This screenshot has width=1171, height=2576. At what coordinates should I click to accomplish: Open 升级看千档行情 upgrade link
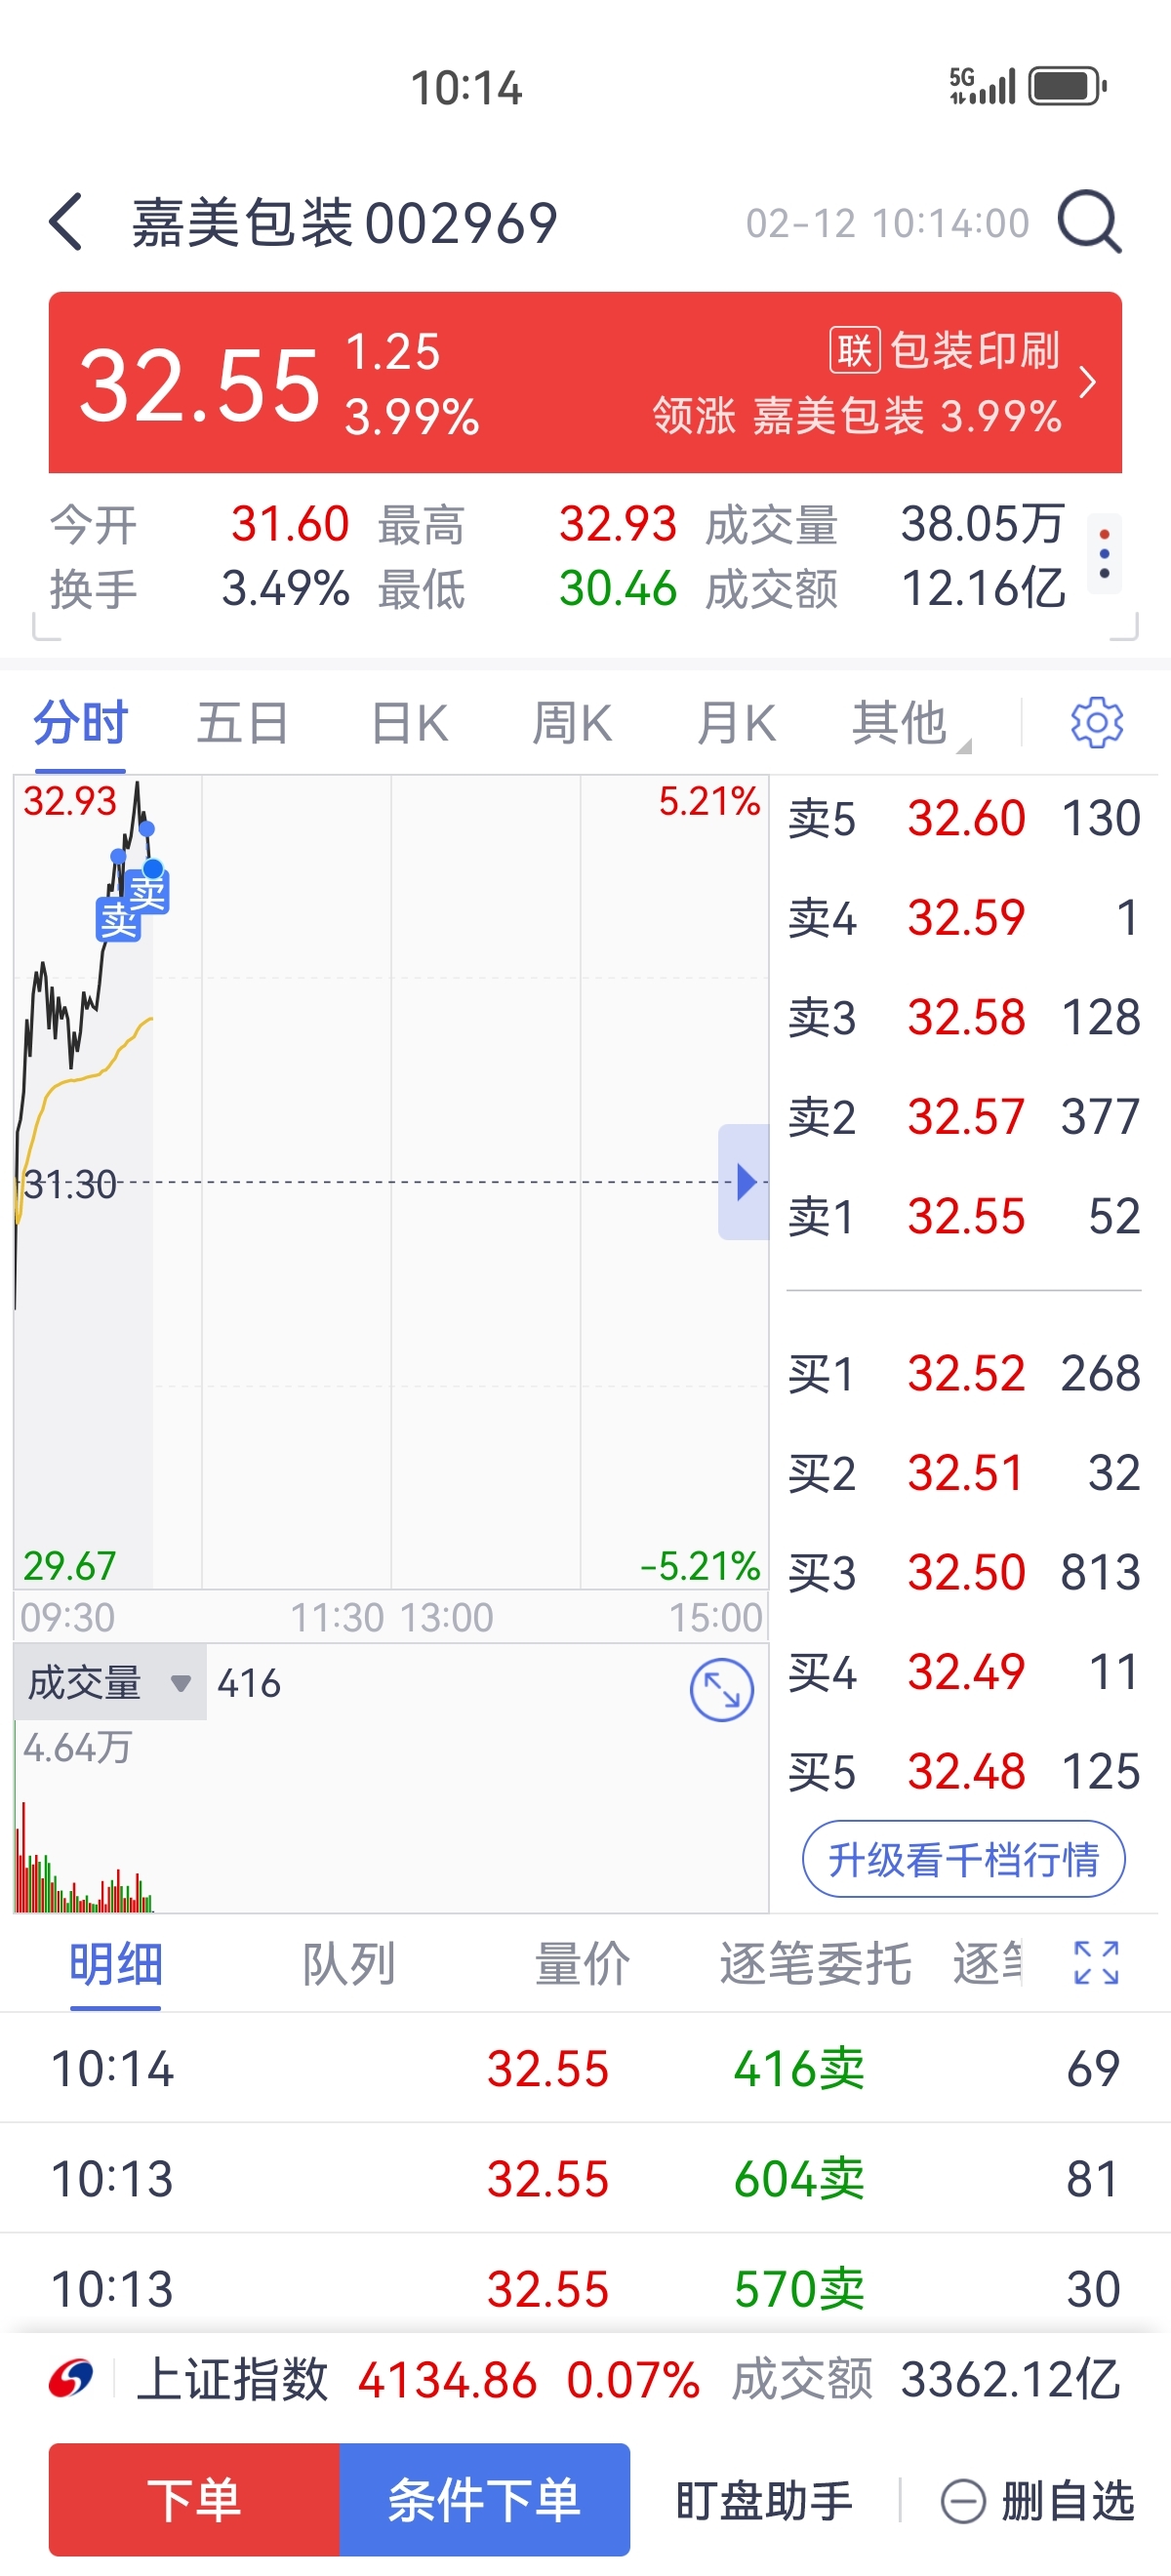point(963,1859)
